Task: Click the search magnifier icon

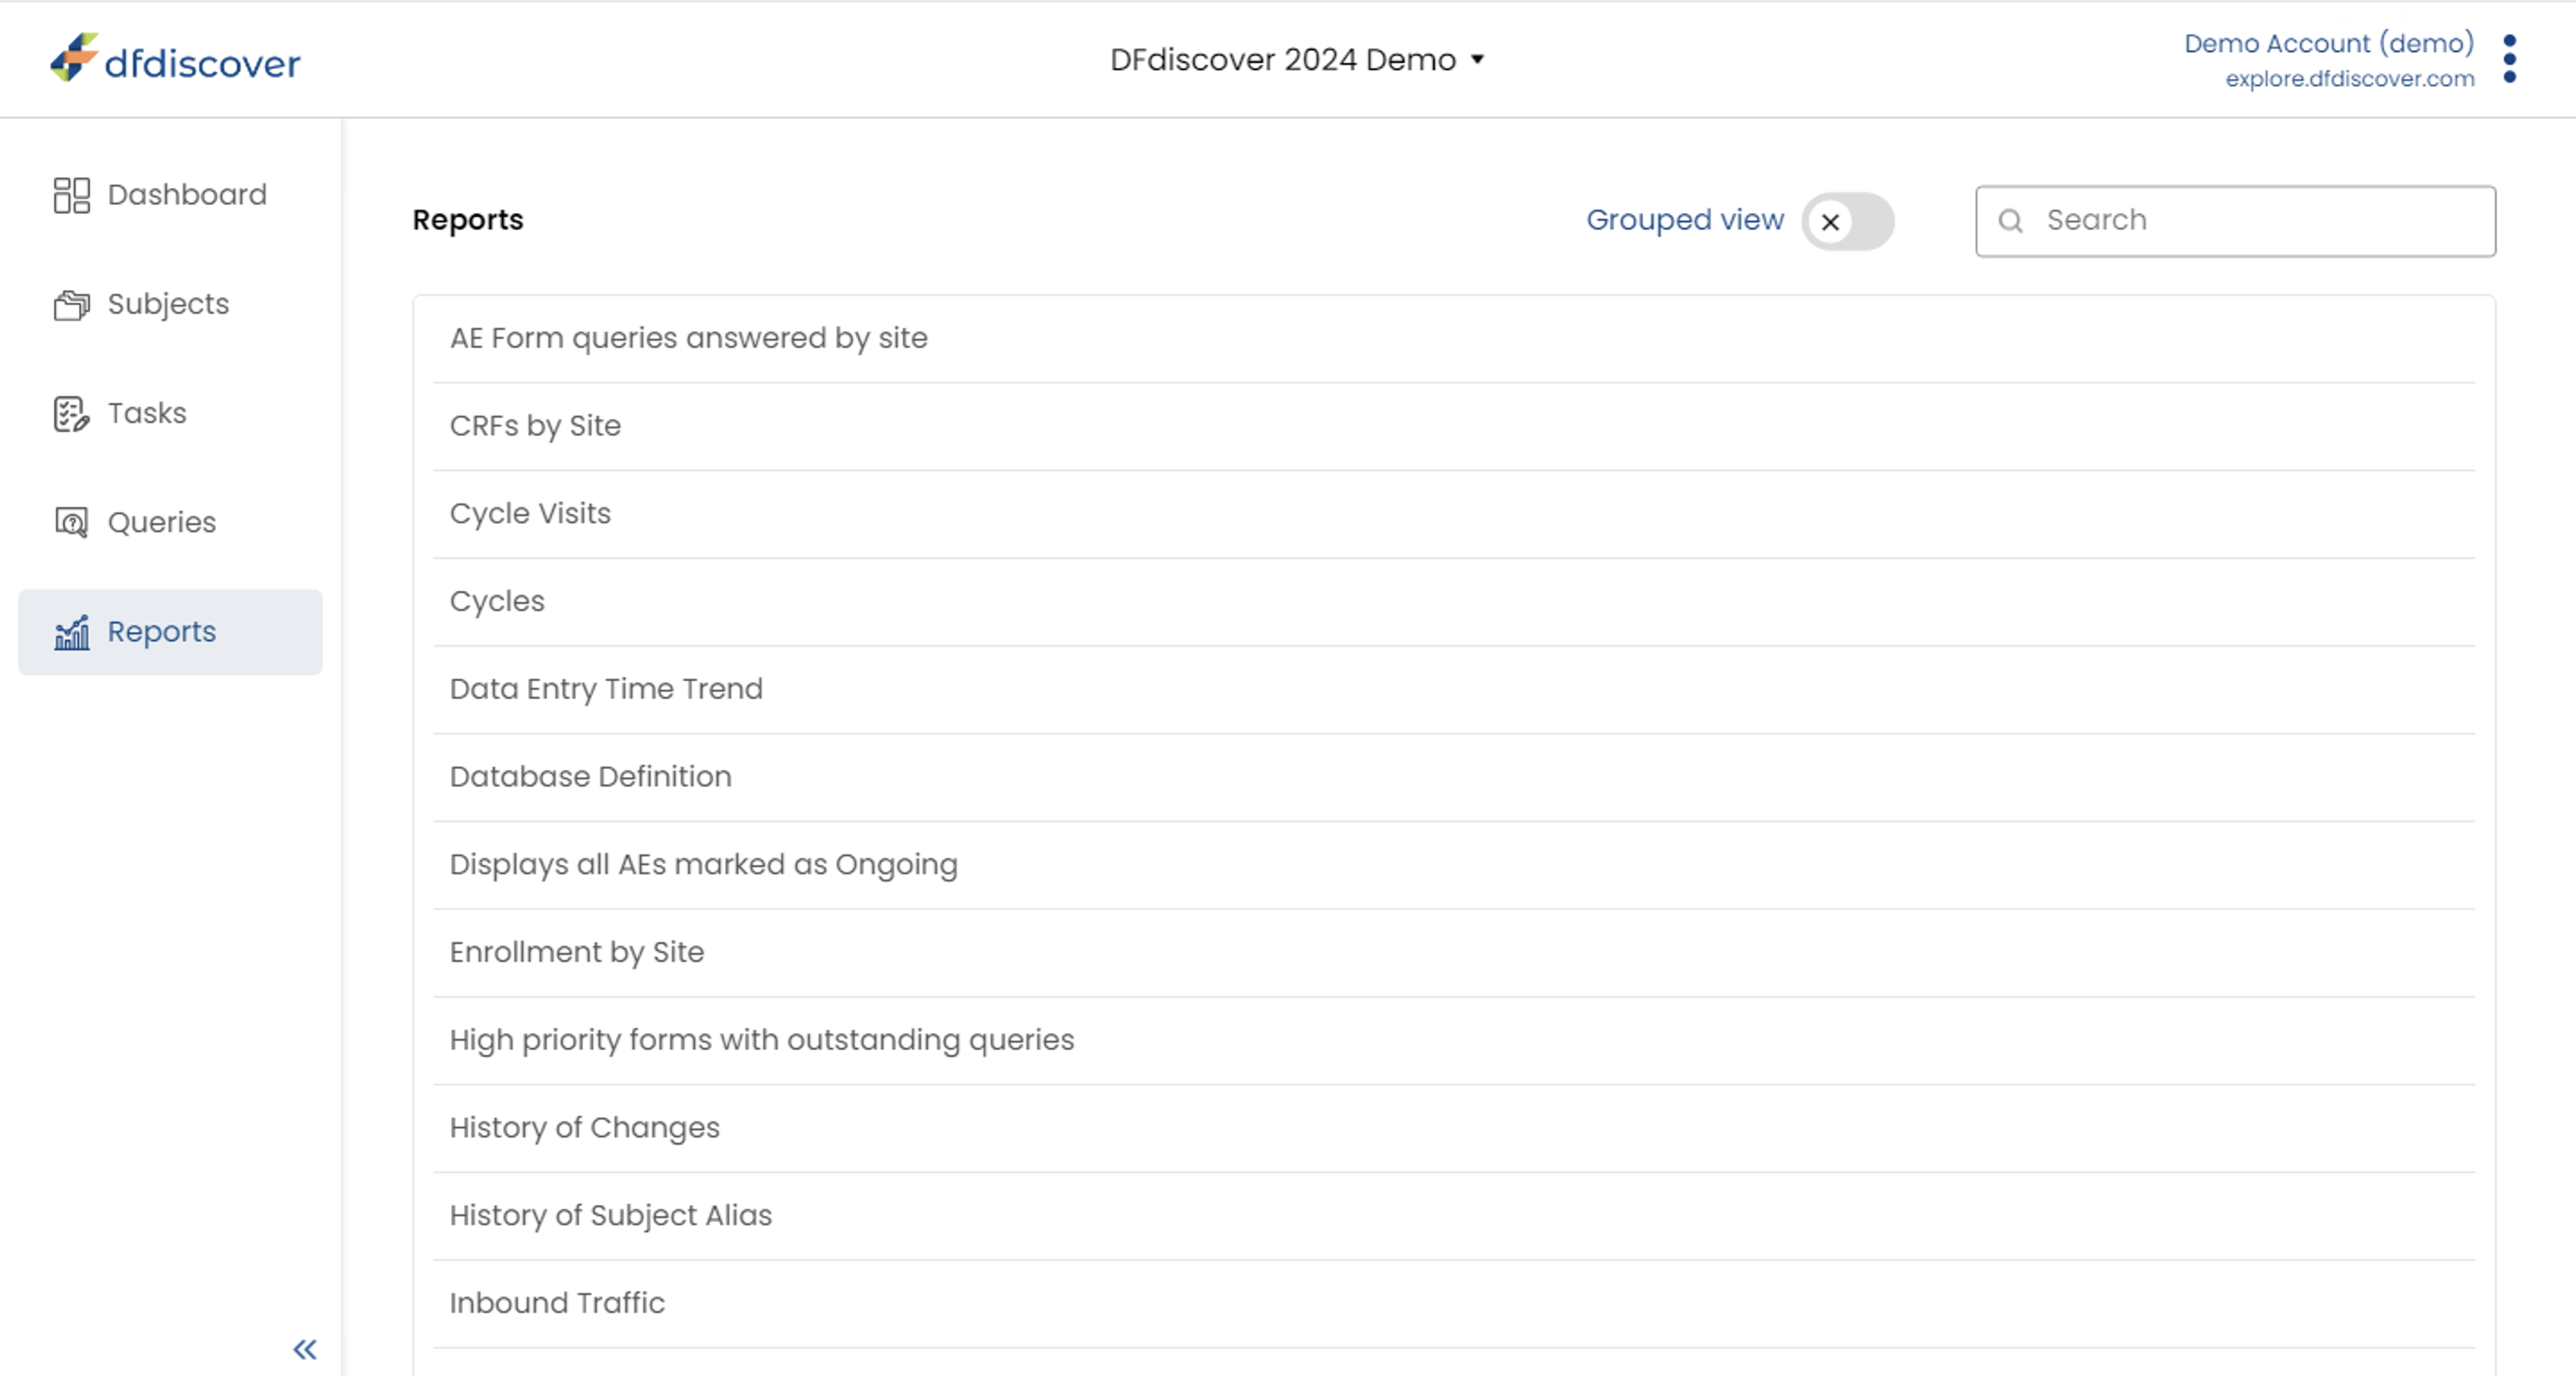Action: coord(2010,221)
